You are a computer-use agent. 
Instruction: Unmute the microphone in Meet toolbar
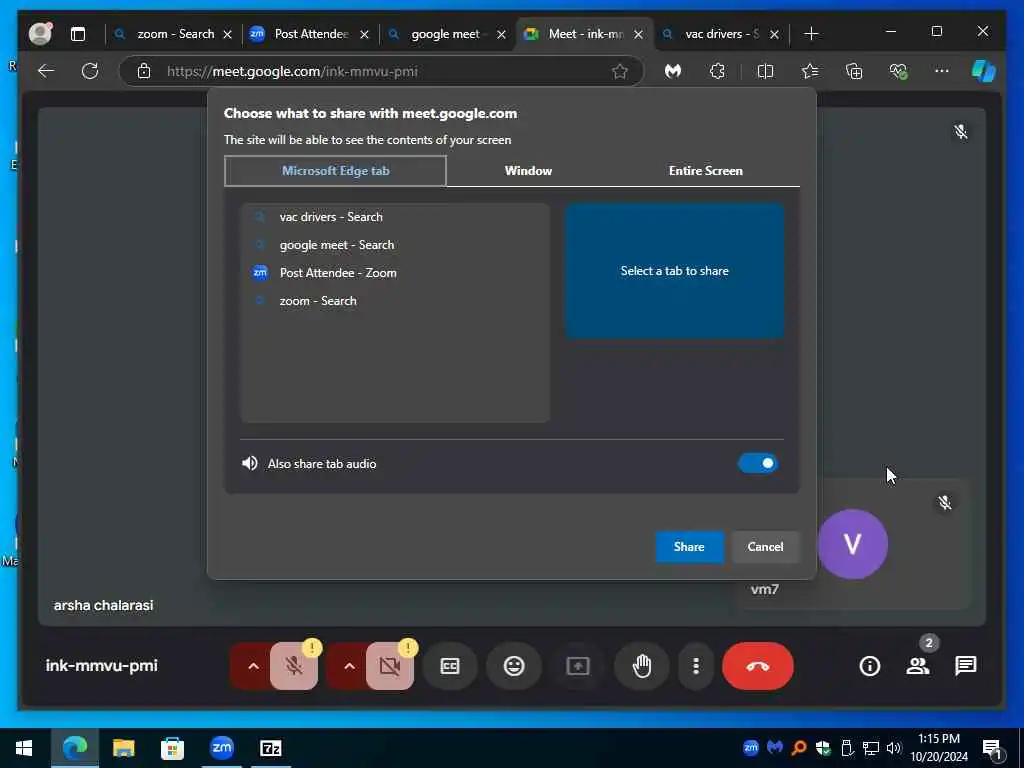click(x=294, y=666)
